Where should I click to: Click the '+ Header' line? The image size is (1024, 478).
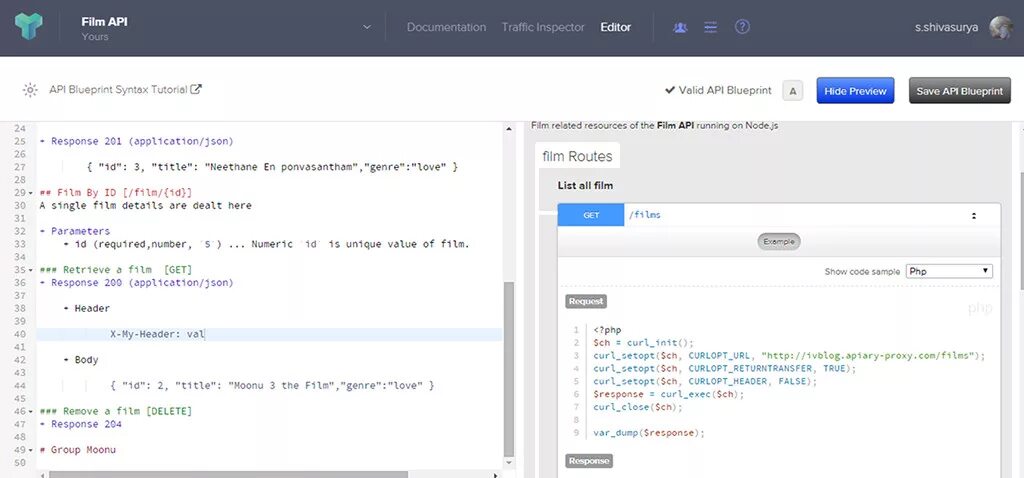point(86,308)
